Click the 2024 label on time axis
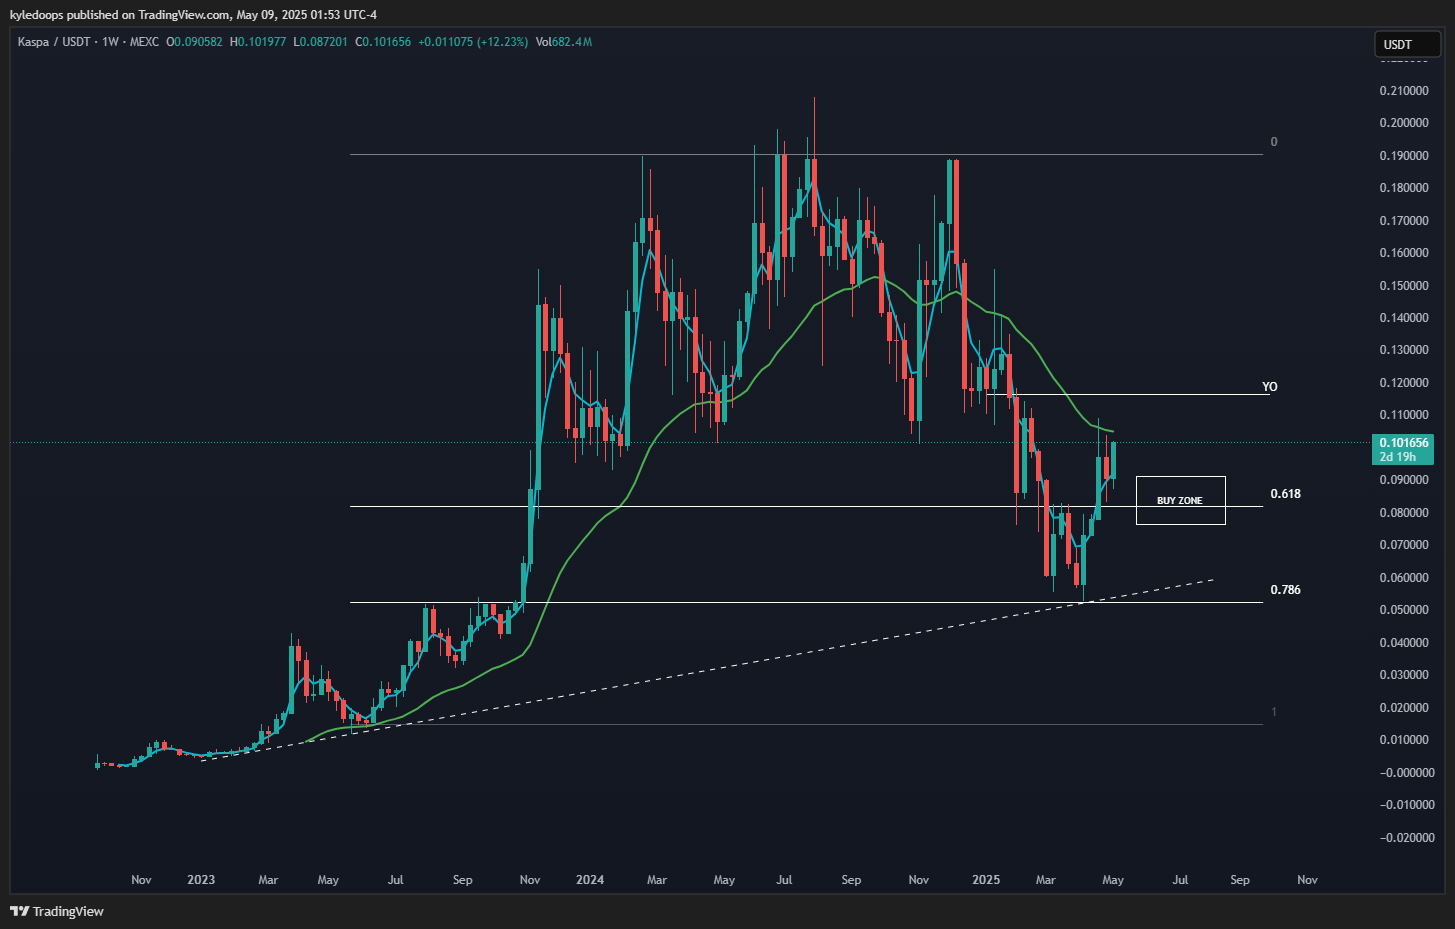Screen dimensions: 1455x929 (x=590, y=880)
